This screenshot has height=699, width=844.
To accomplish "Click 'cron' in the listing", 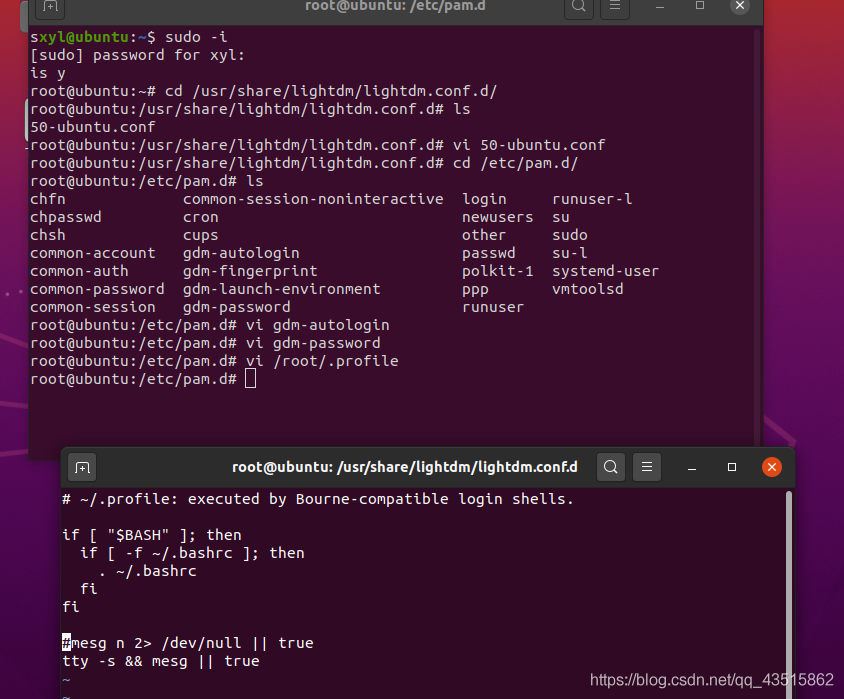I will pos(201,217).
